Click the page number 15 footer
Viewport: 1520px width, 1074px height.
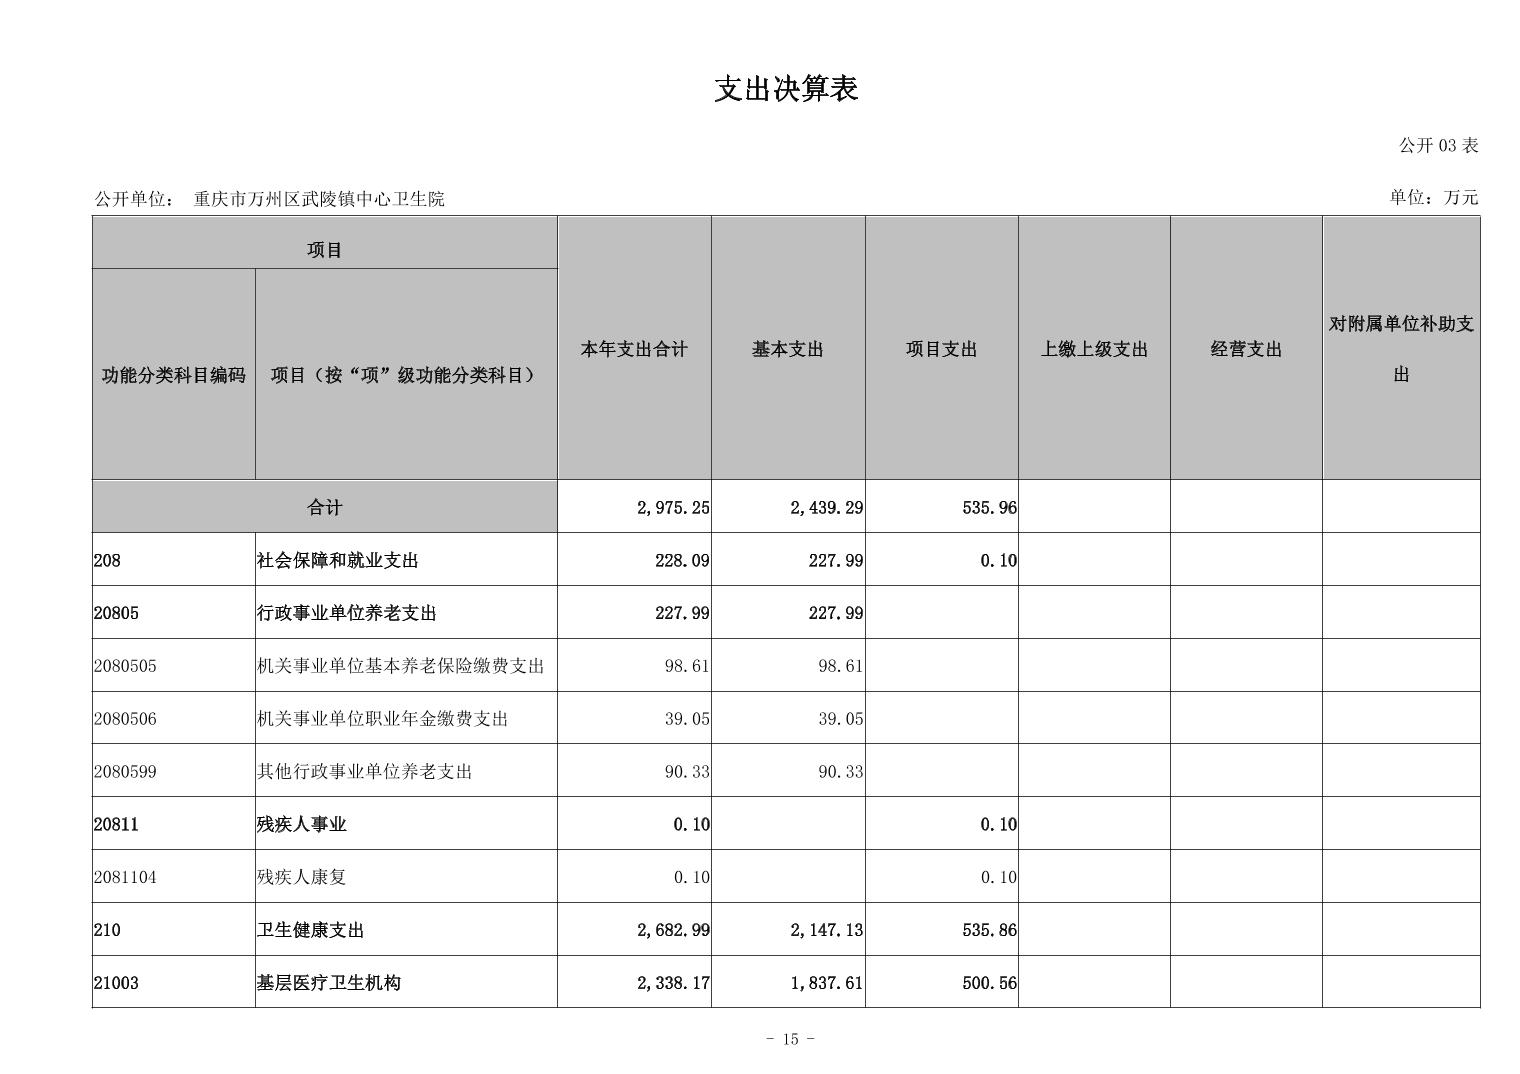click(x=790, y=1039)
